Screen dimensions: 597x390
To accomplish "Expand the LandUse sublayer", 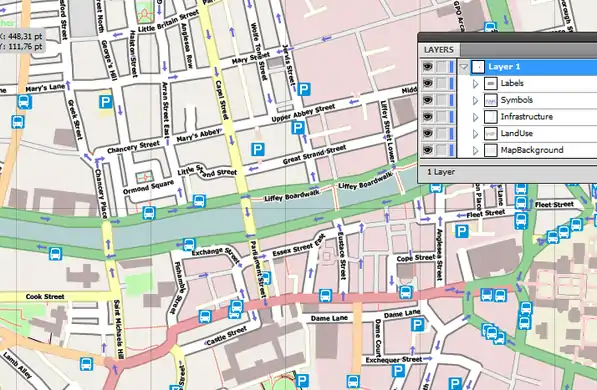I will coord(476,134).
